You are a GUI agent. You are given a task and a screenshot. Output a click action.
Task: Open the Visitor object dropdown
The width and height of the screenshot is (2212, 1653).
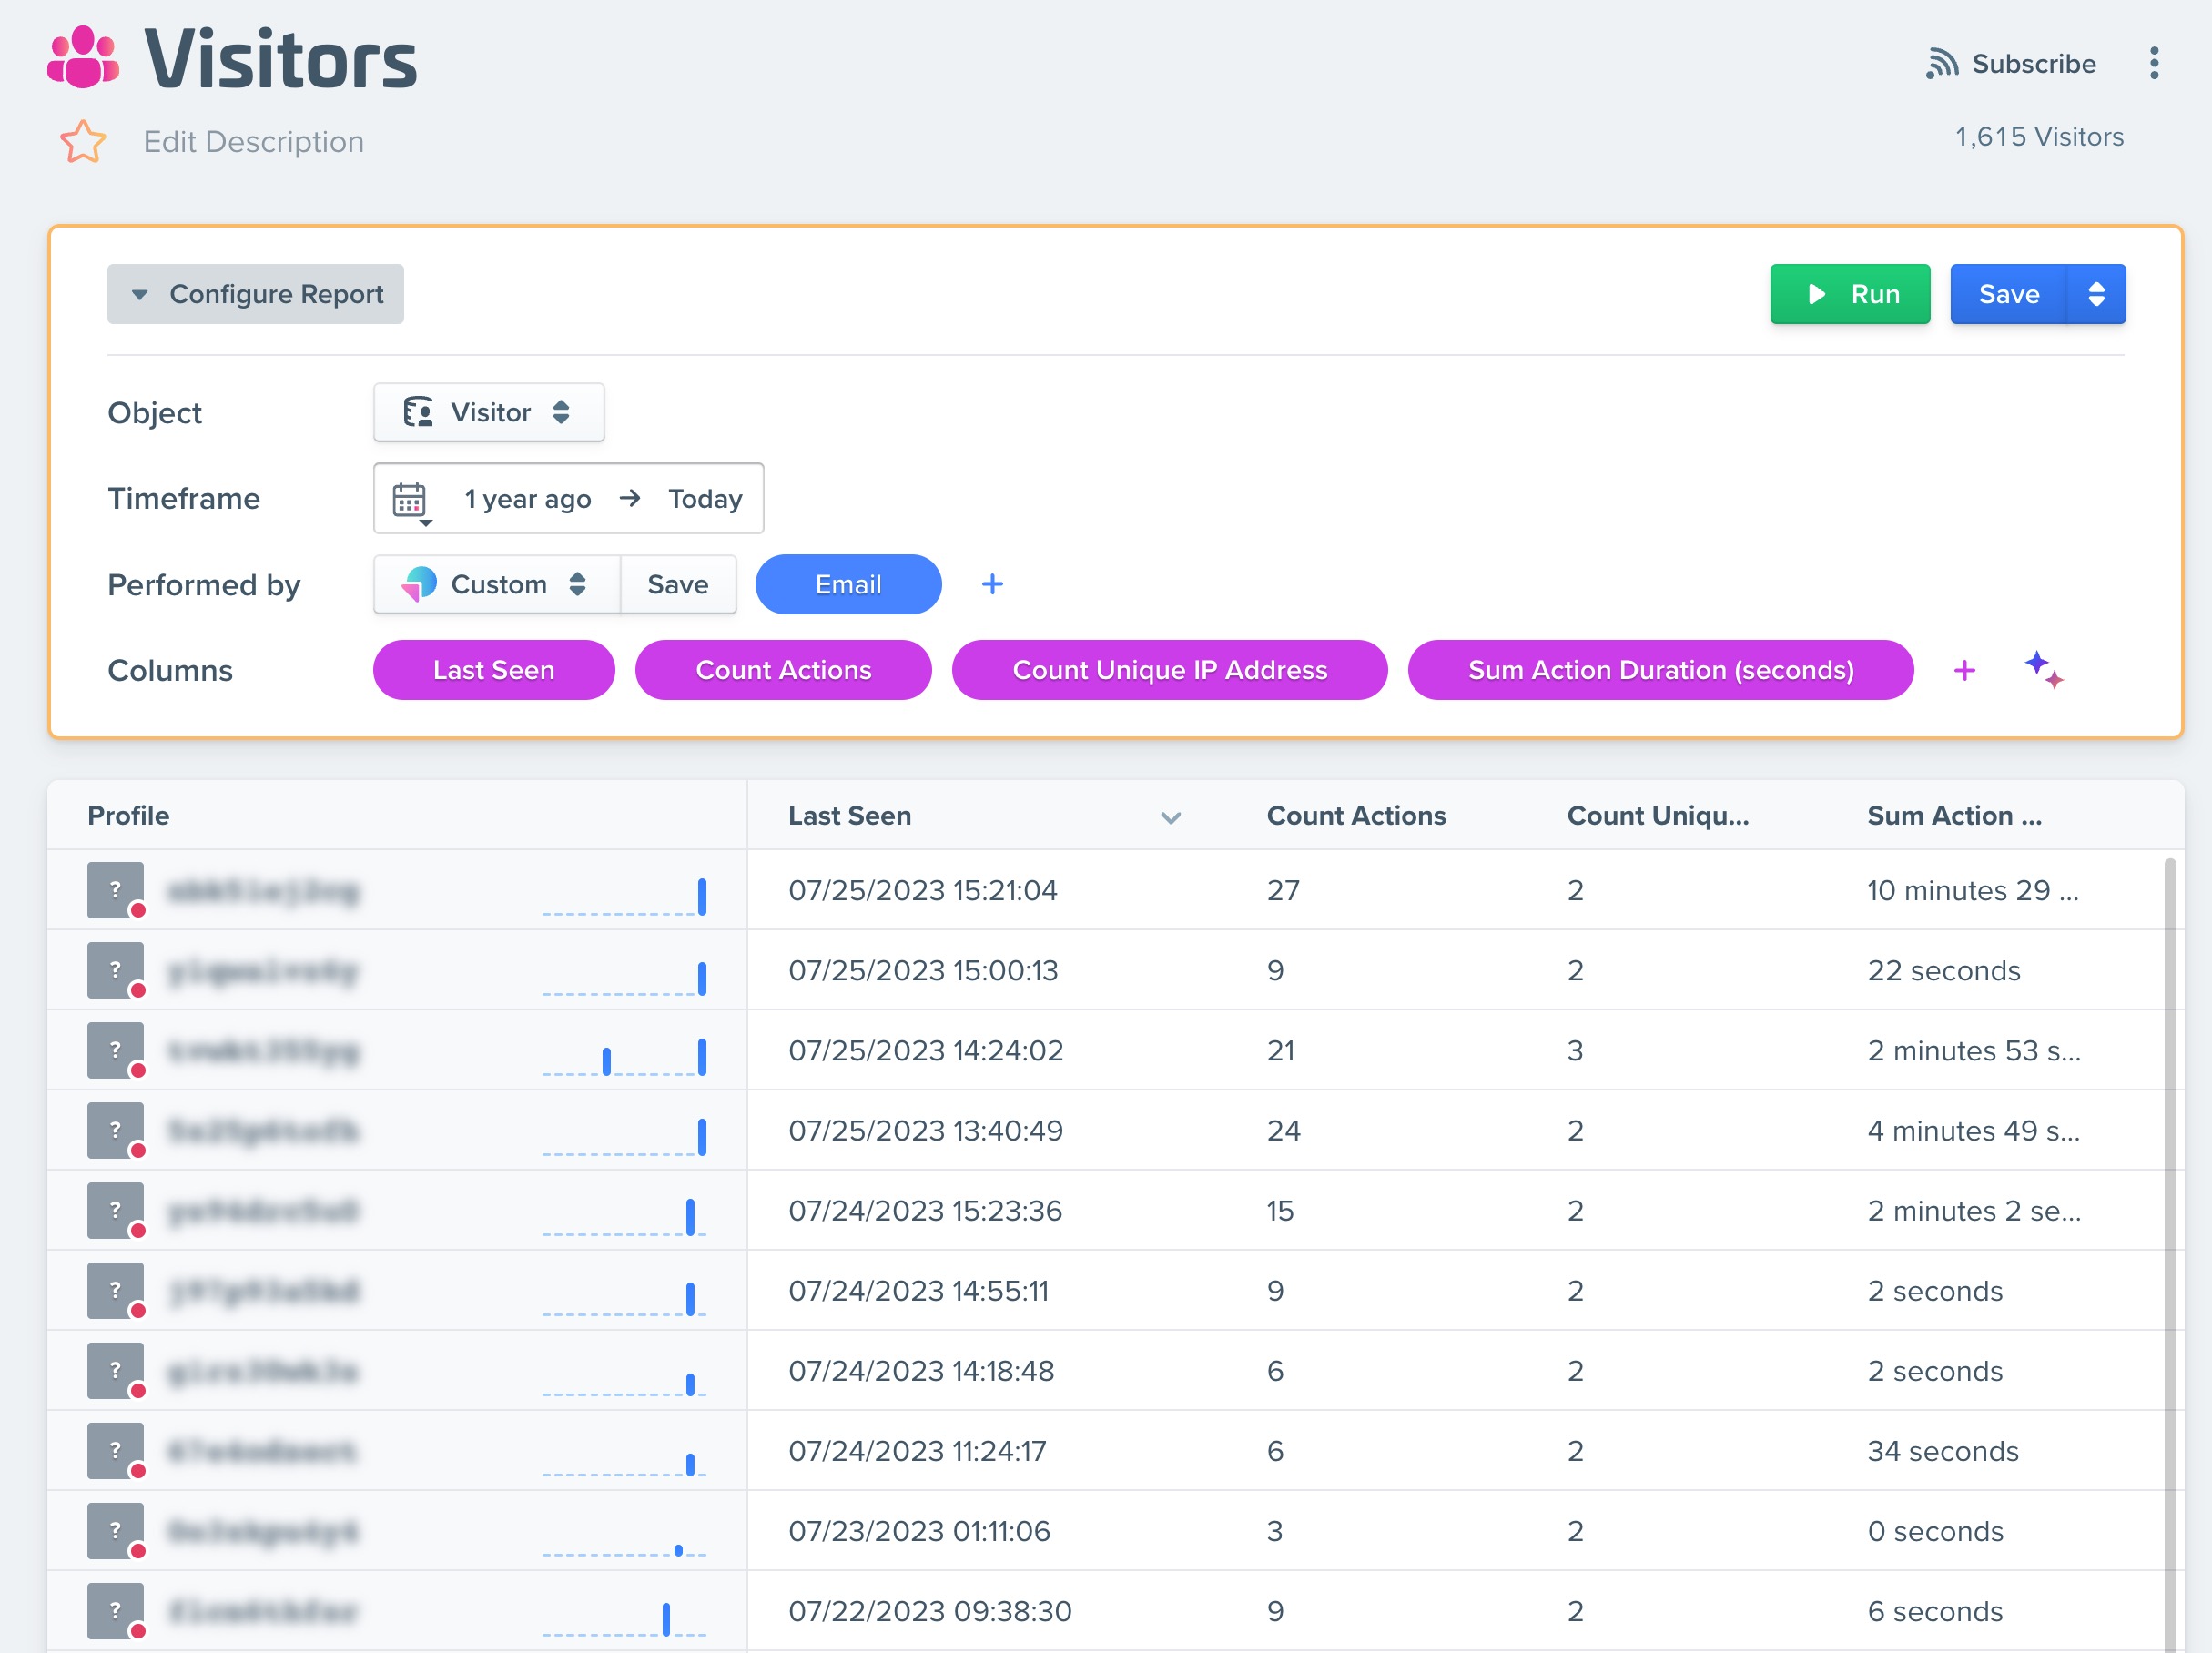488,412
